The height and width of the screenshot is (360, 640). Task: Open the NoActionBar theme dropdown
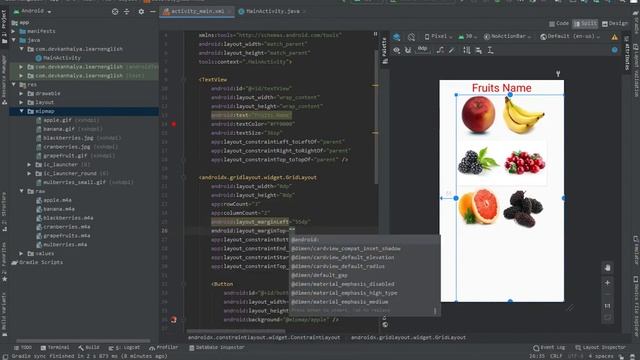pyautogui.click(x=507, y=37)
